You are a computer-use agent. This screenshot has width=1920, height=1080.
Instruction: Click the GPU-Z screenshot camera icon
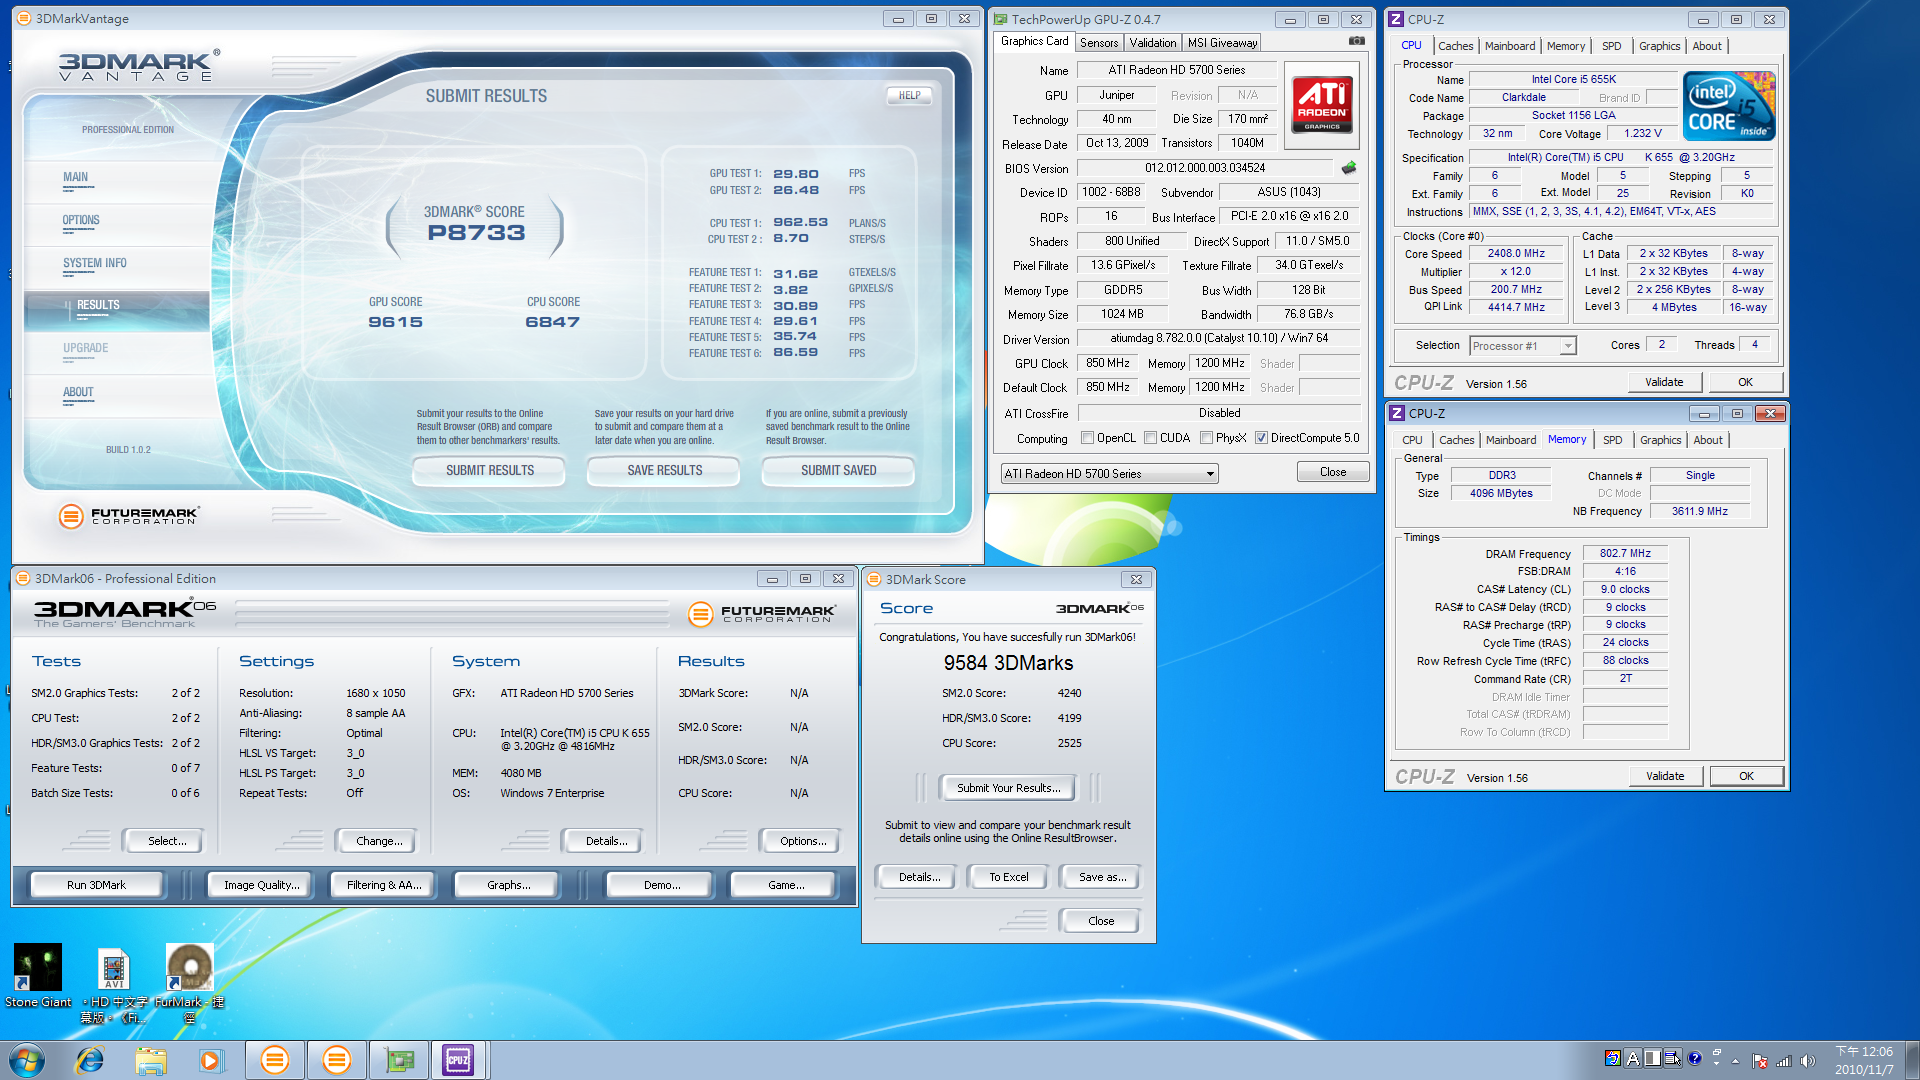[x=1356, y=41]
